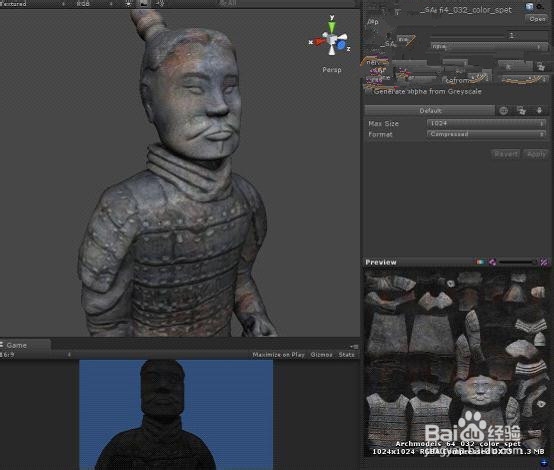Toggle Maximize on Play
This screenshot has height=470, width=554.
pyautogui.click(x=278, y=354)
